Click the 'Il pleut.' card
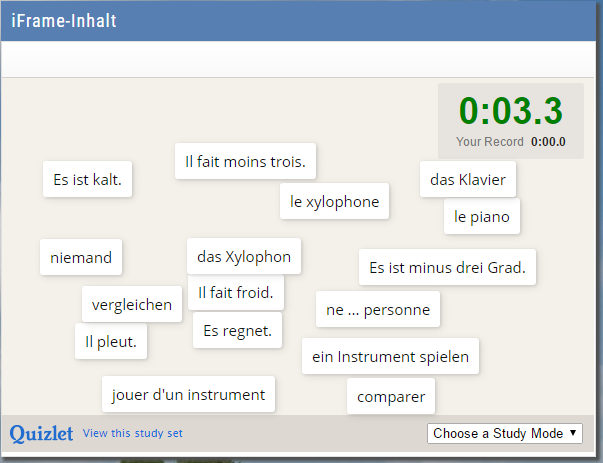 pos(111,341)
